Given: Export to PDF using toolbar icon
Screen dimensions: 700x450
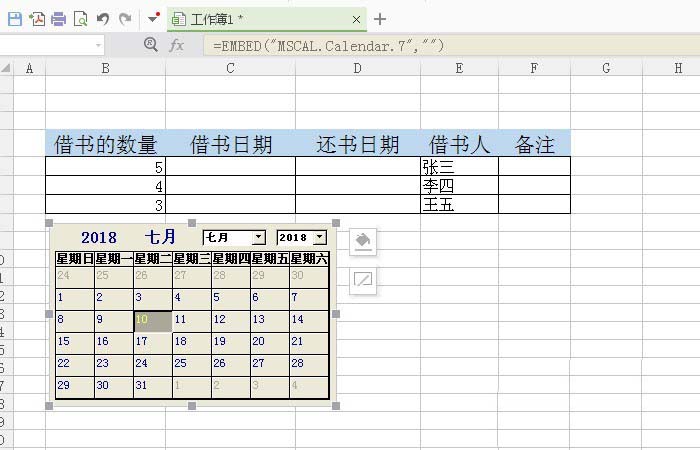Looking at the screenshot, I should (37, 19).
